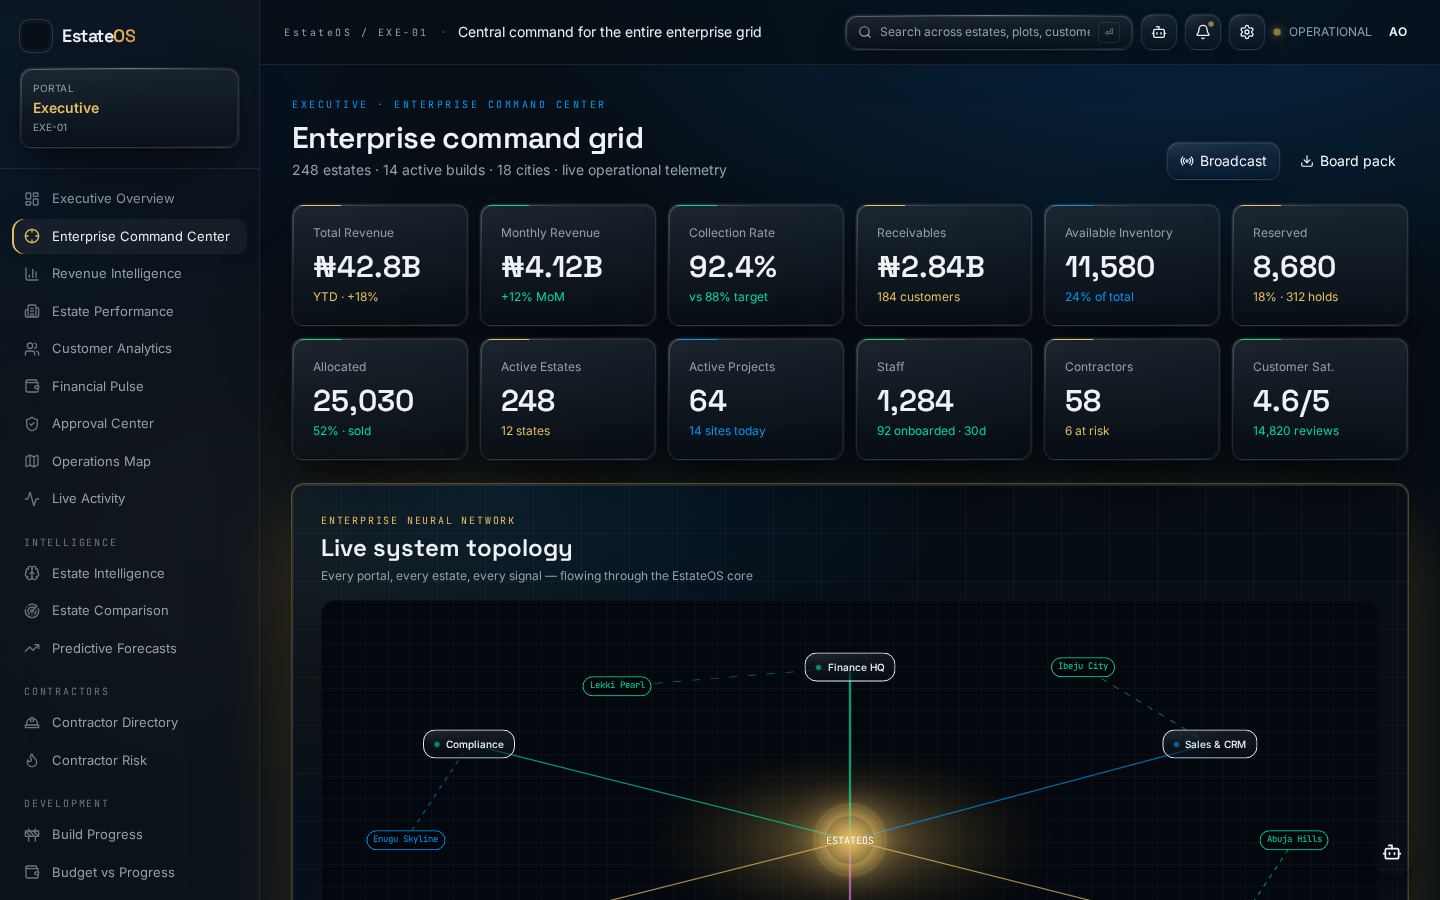
Task: Click the EstateOS logo mark
Action: click(36, 36)
